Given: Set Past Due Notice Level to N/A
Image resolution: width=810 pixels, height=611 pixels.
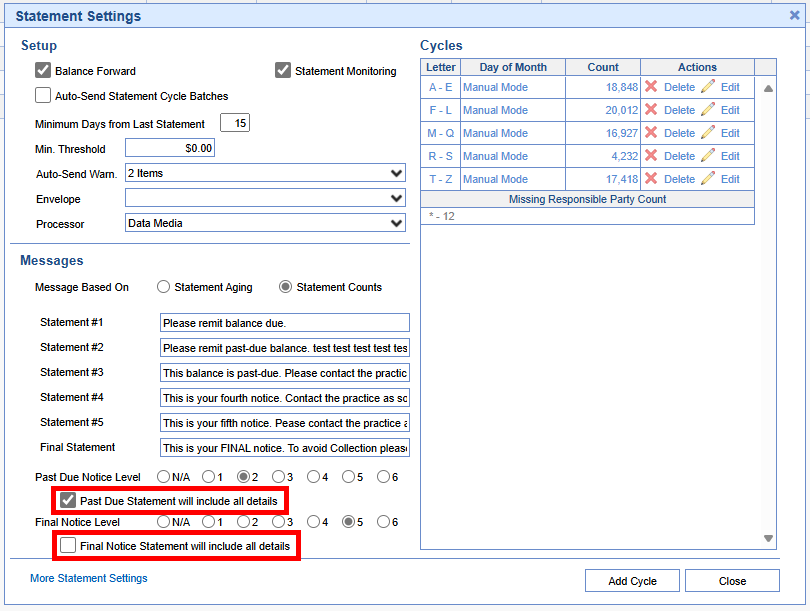Looking at the screenshot, I should pyautogui.click(x=163, y=476).
